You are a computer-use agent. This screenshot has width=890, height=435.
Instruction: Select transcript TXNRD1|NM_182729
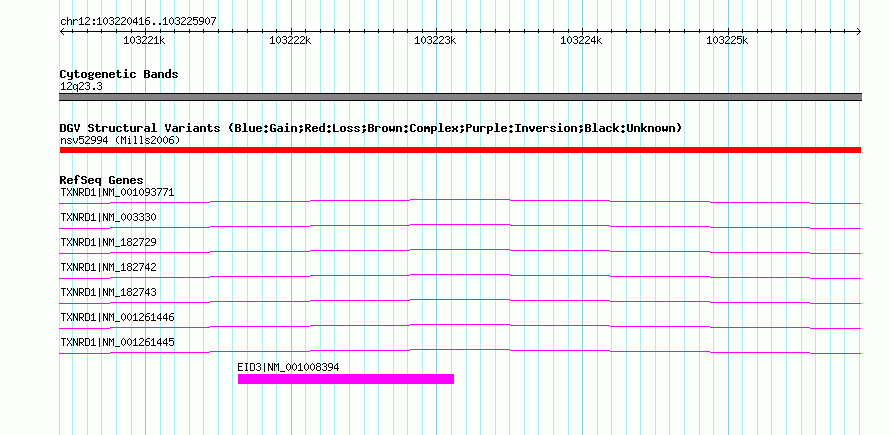(108, 242)
